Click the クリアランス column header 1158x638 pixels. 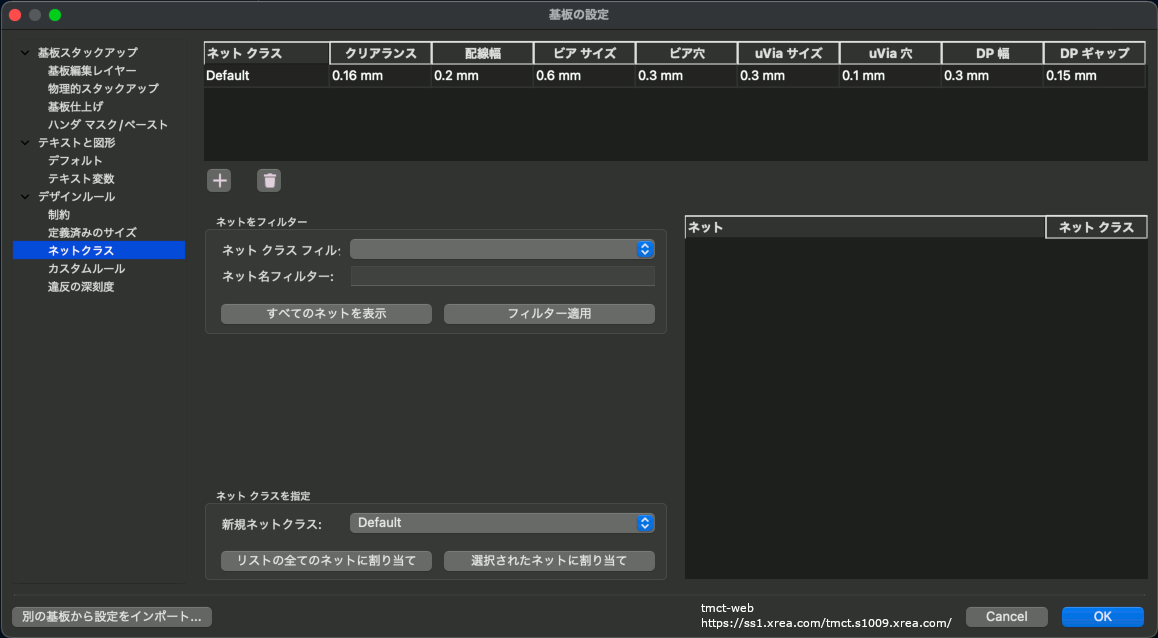[x=380, y=53]
